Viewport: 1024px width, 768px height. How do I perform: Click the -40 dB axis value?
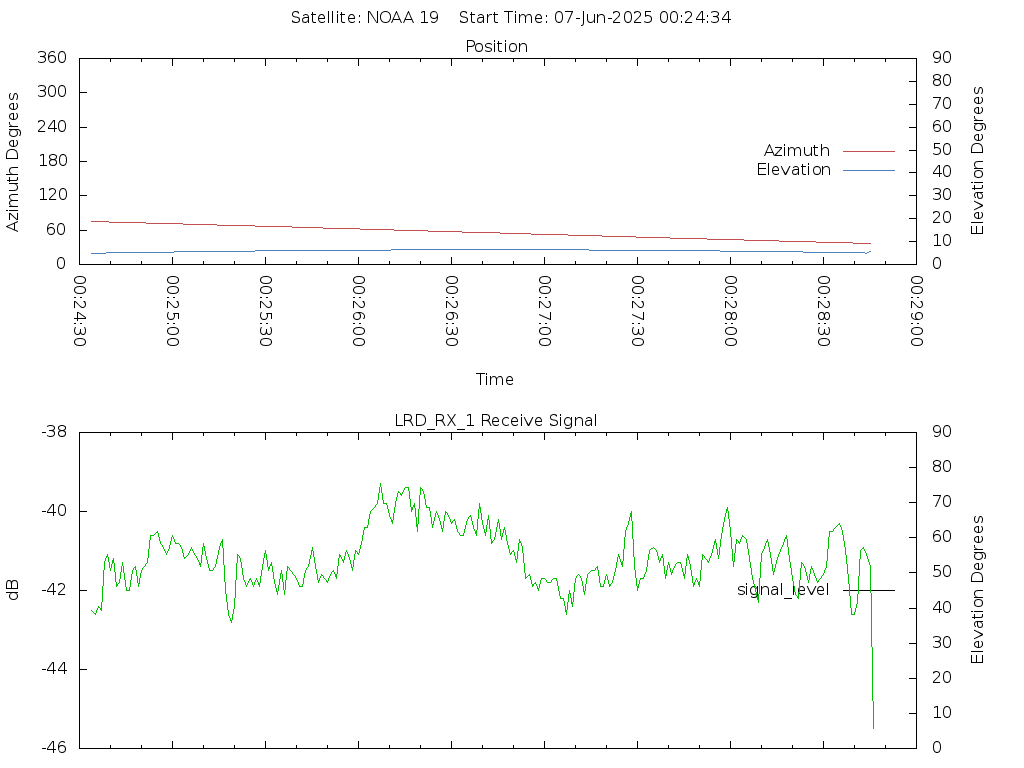(54, 511)
